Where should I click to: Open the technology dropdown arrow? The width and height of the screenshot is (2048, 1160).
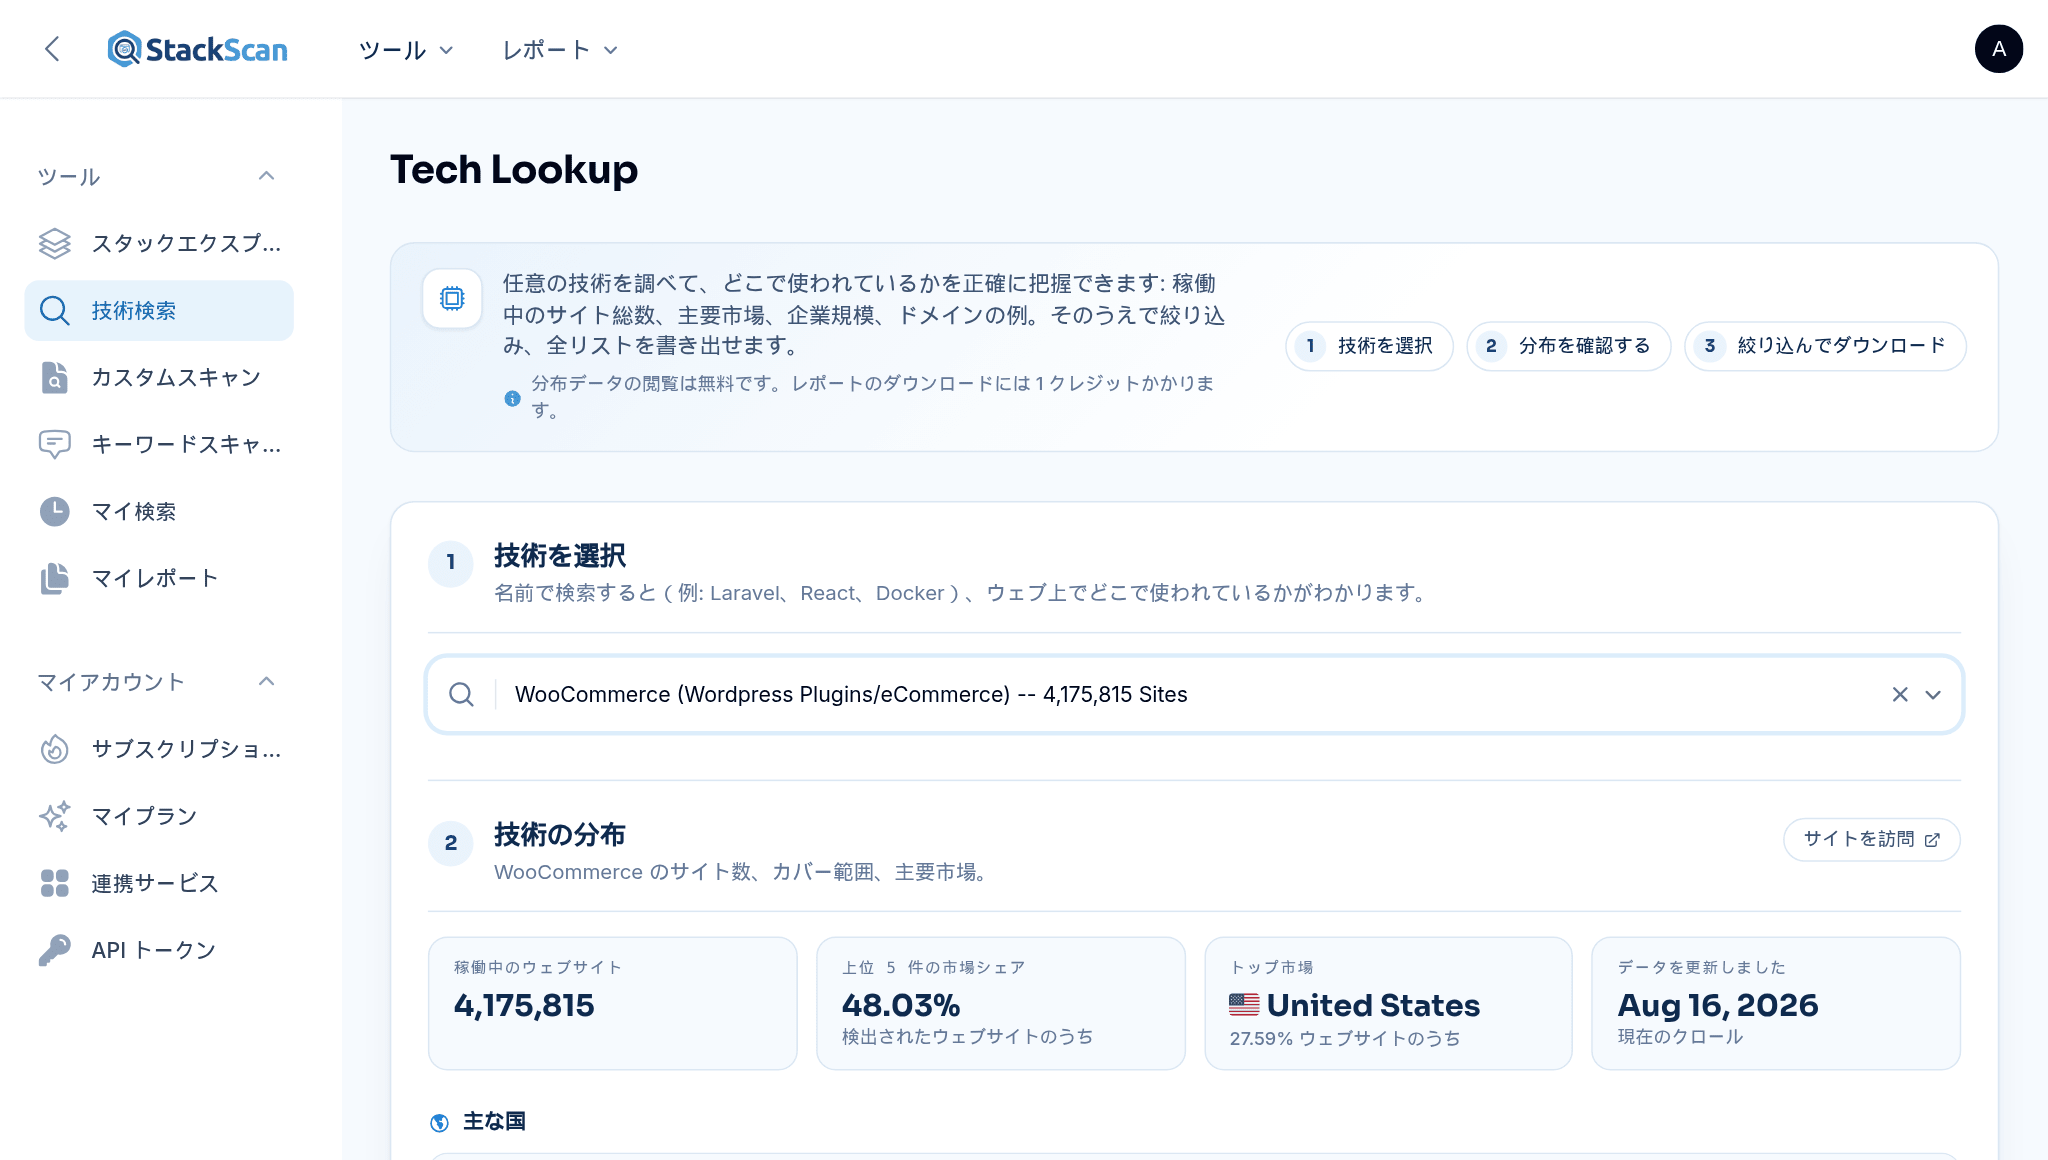1933,694
